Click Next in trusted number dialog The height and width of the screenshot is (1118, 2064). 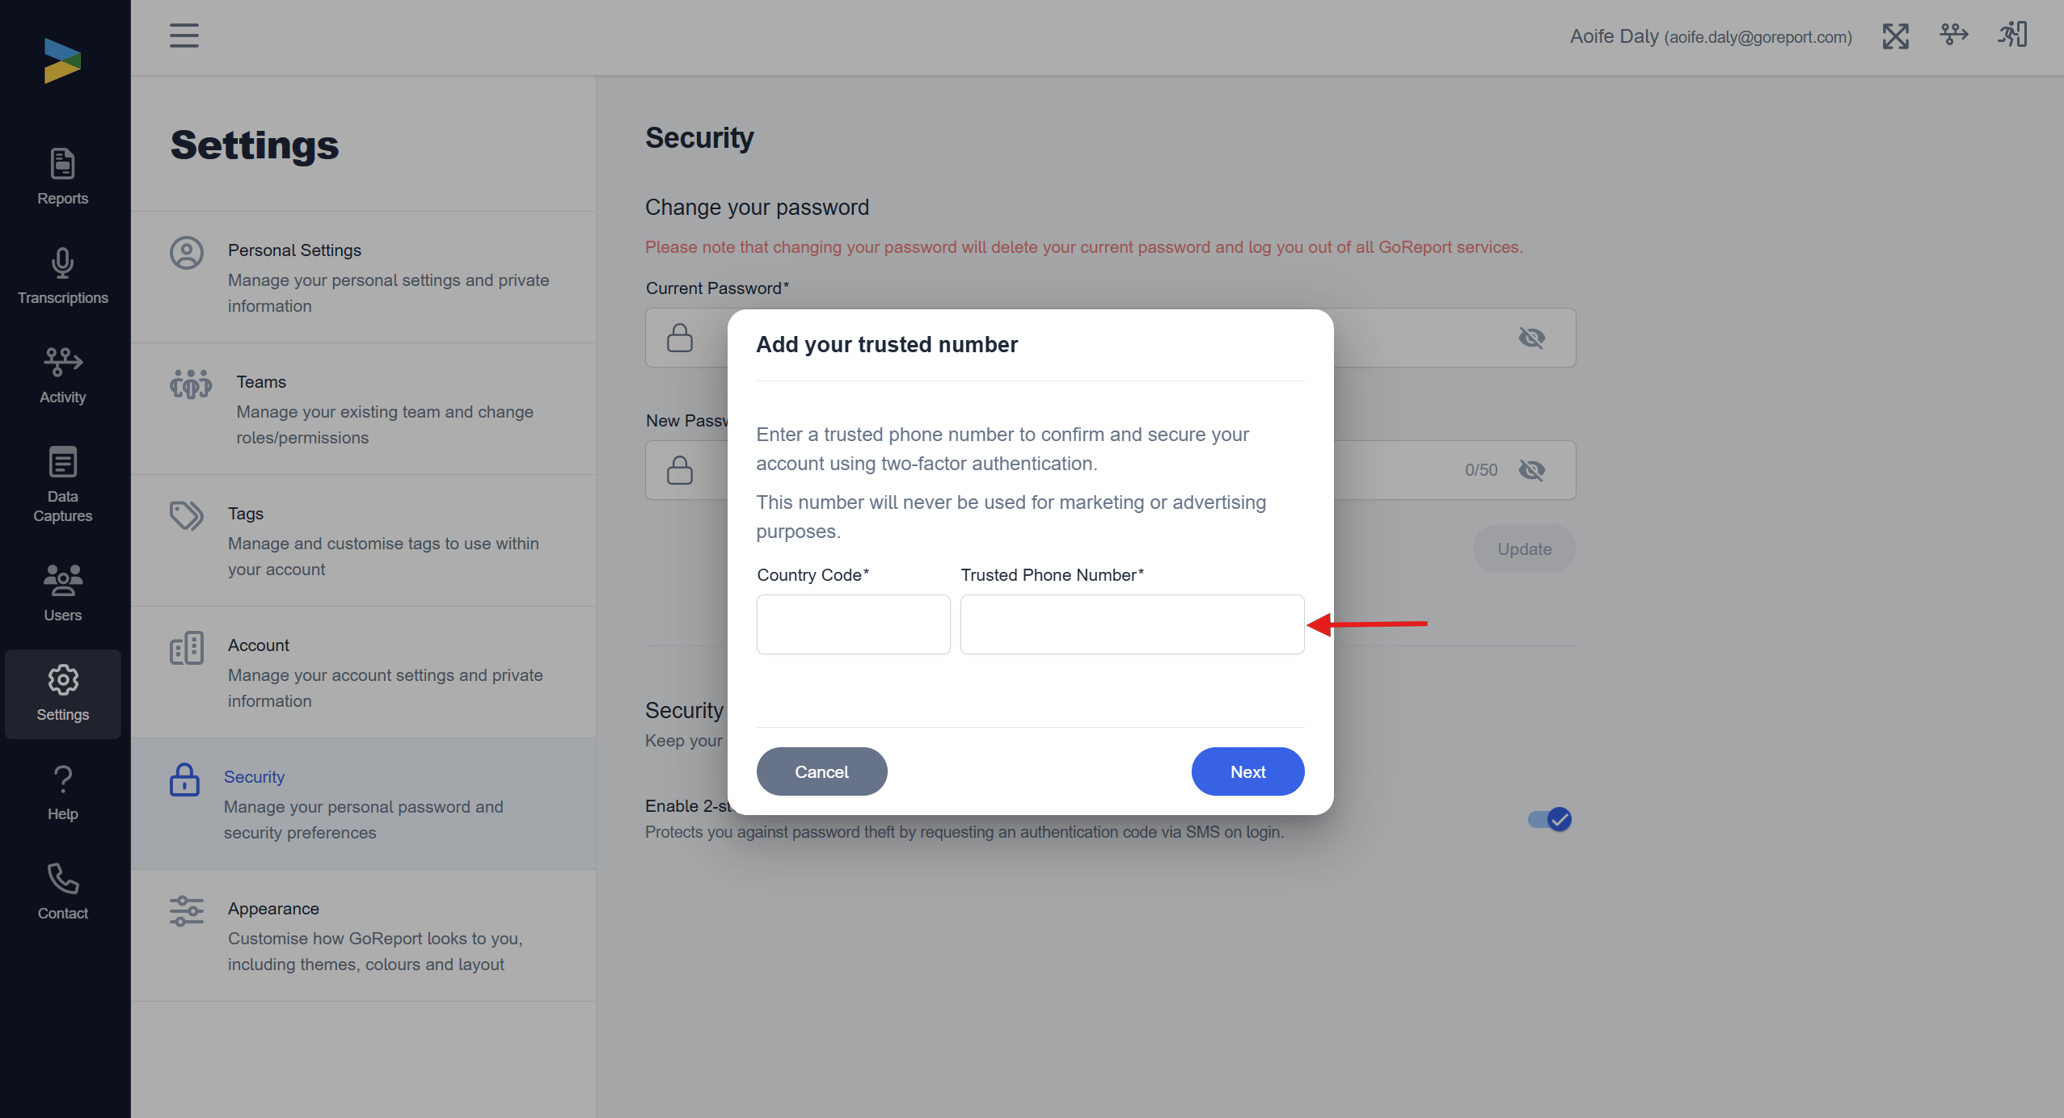(x=1247, y=771)
